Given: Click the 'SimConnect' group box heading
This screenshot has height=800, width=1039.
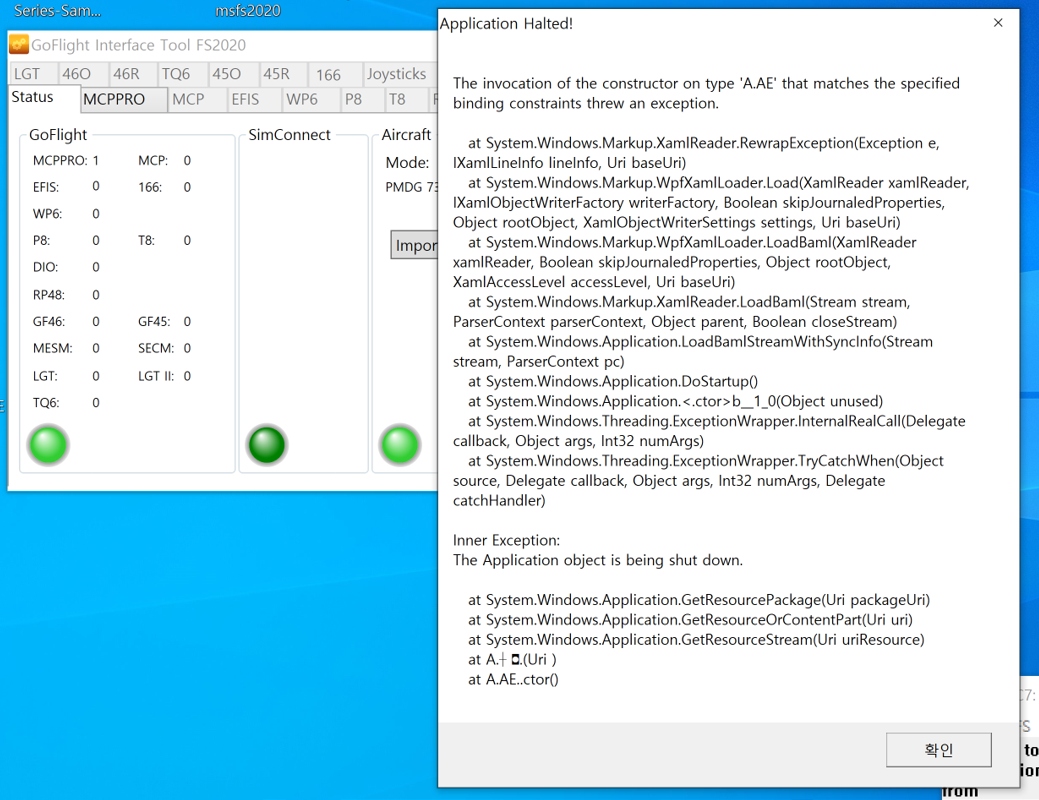Looking at the screenshot, I should tap(290, 135).
